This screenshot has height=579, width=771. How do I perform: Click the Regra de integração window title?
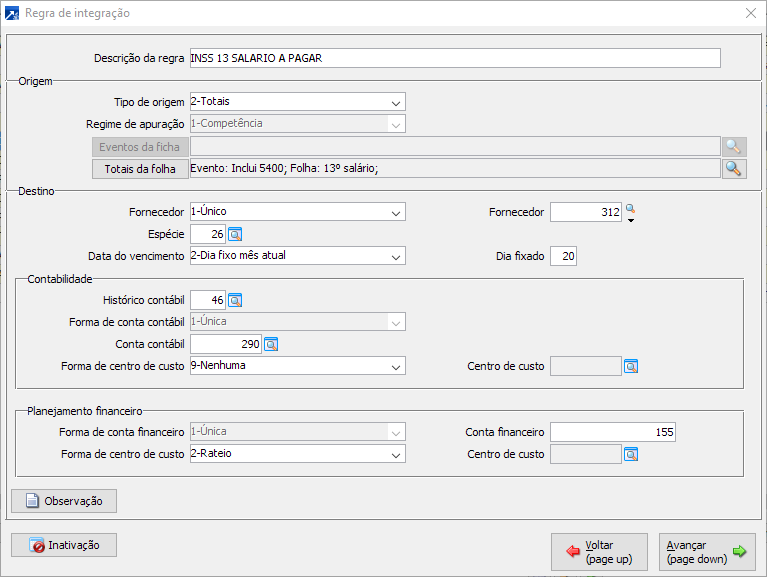78,13
